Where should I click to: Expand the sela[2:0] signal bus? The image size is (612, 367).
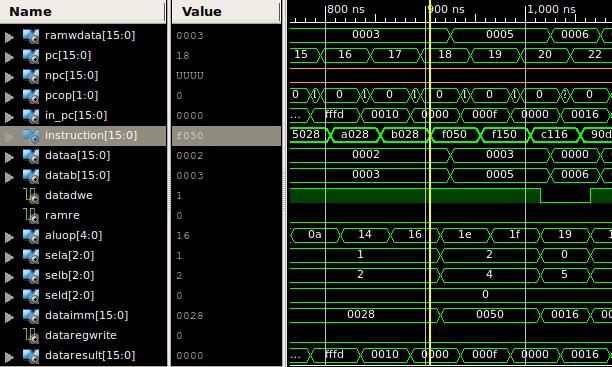[x=9, y=257]
